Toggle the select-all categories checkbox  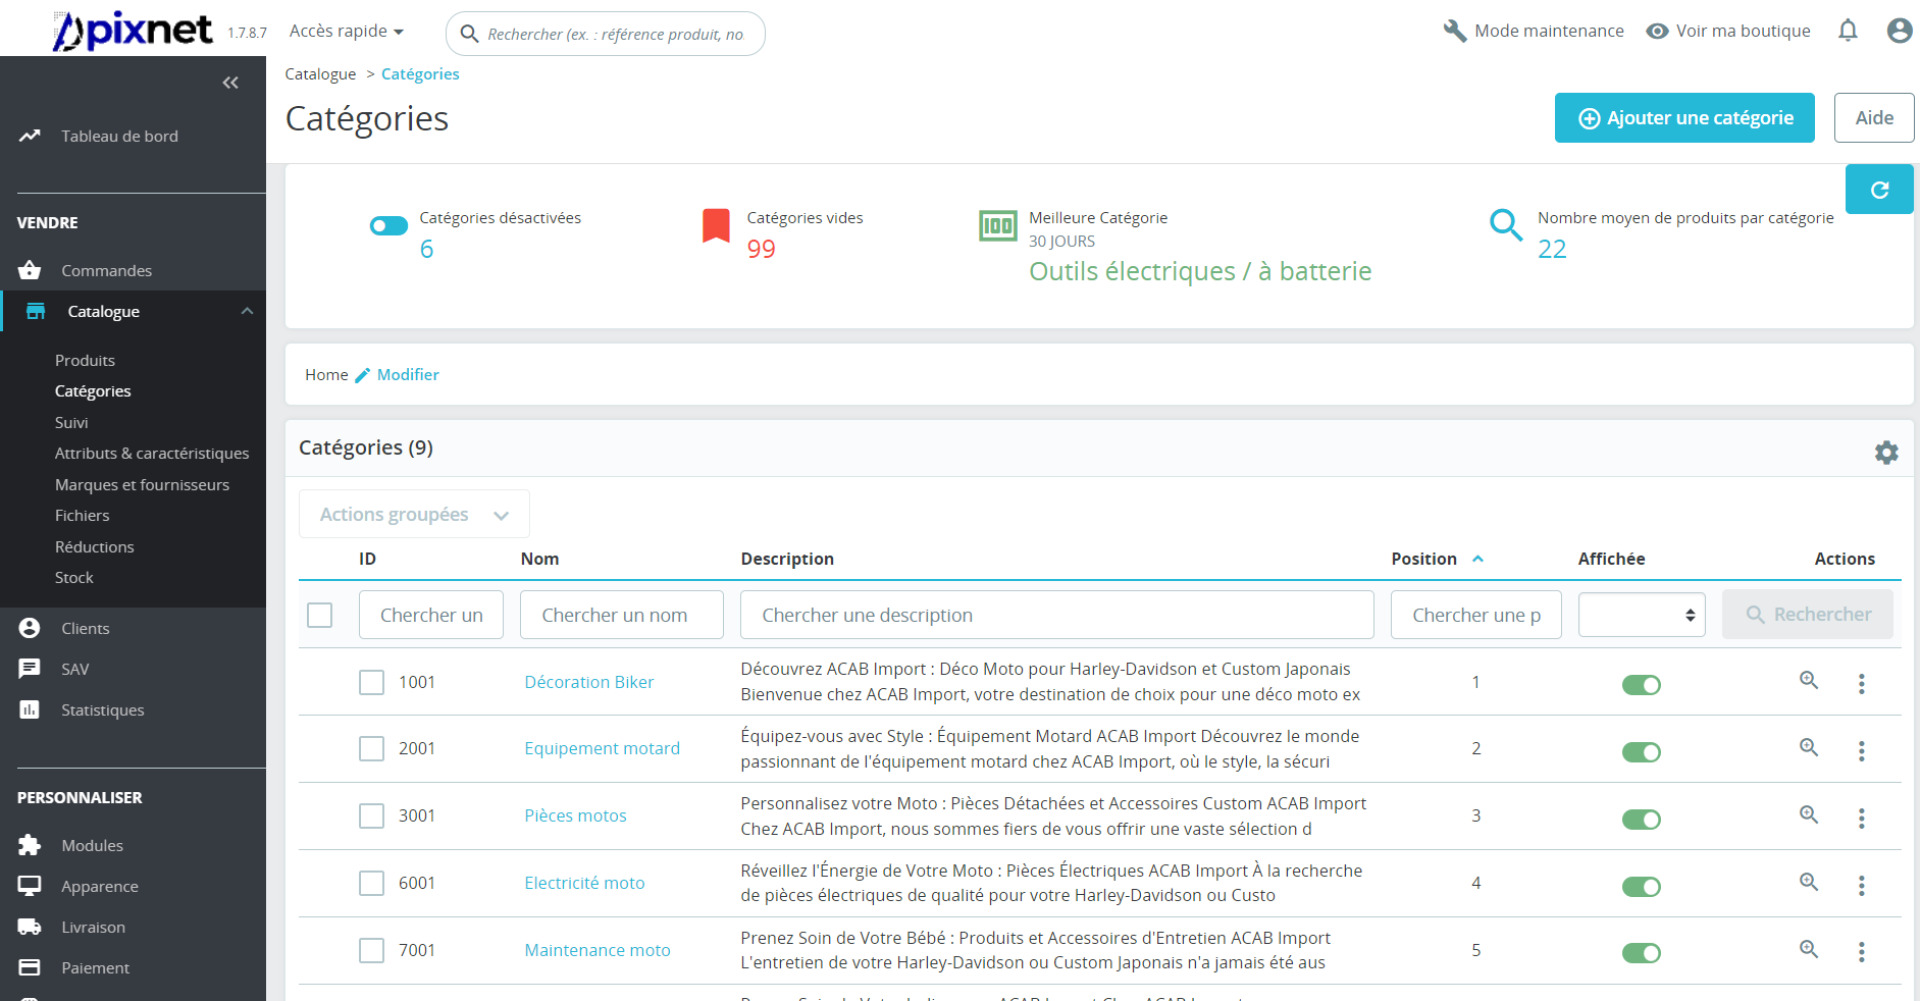coord(320,615)
